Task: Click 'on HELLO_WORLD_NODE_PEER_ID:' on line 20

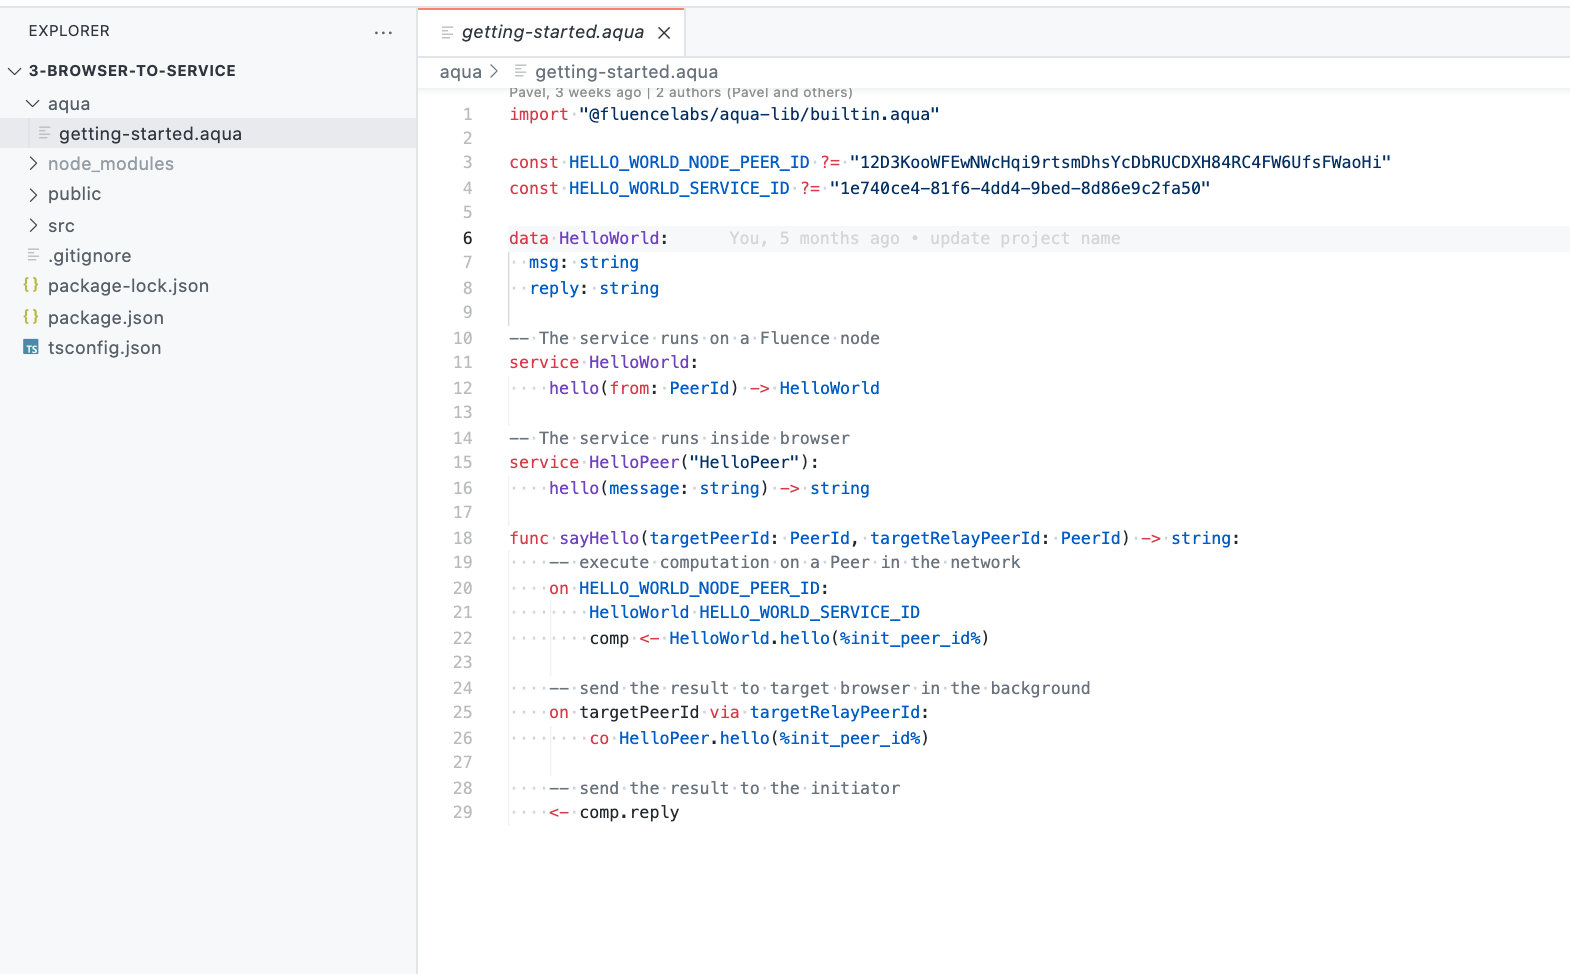Action: pyautogui.click(x=689, y=588)
